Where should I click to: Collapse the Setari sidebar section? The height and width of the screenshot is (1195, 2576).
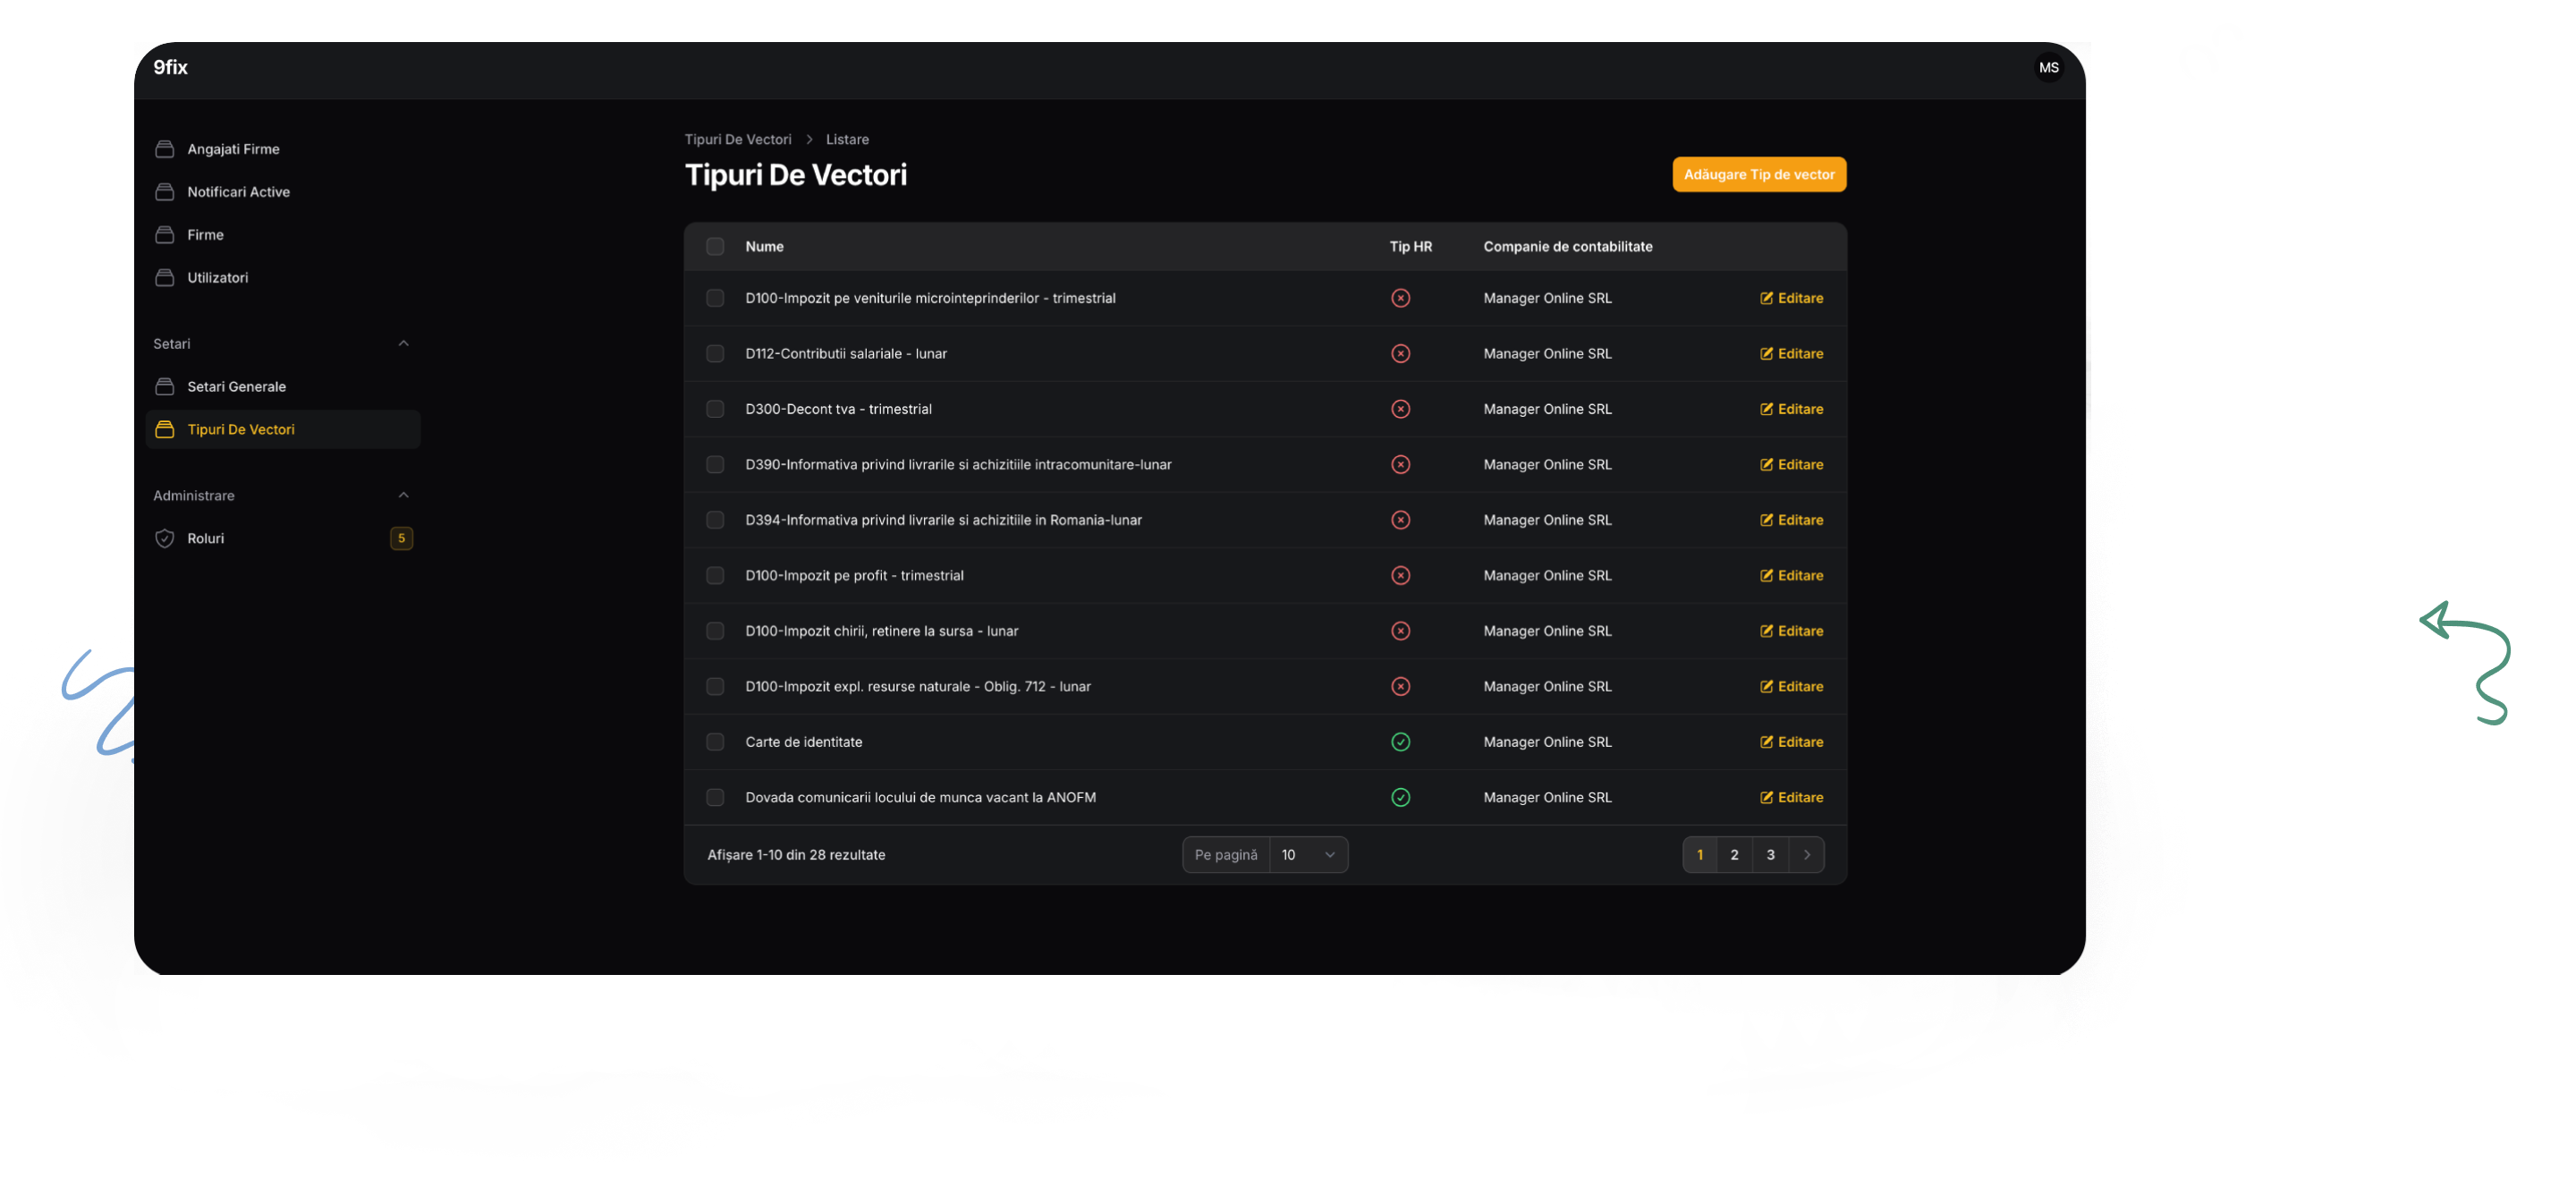403,344
